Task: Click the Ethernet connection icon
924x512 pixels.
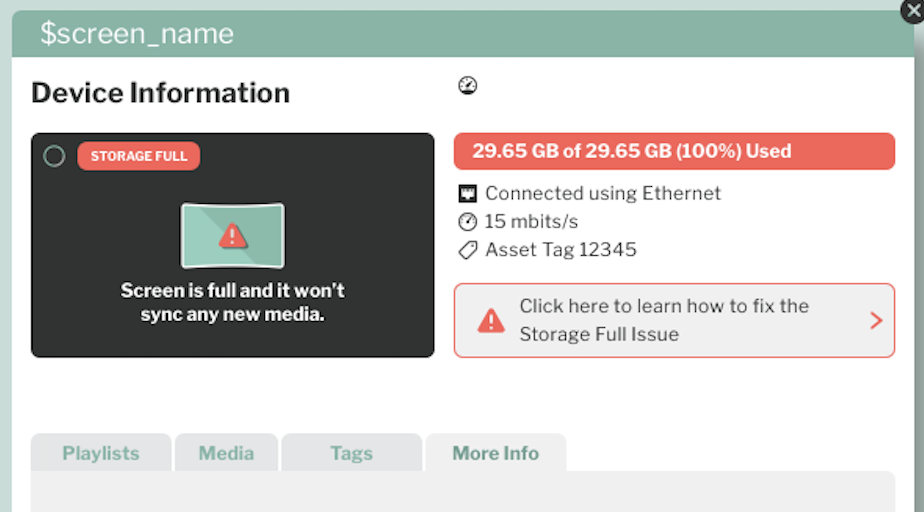Action: (x=467, y=193)
